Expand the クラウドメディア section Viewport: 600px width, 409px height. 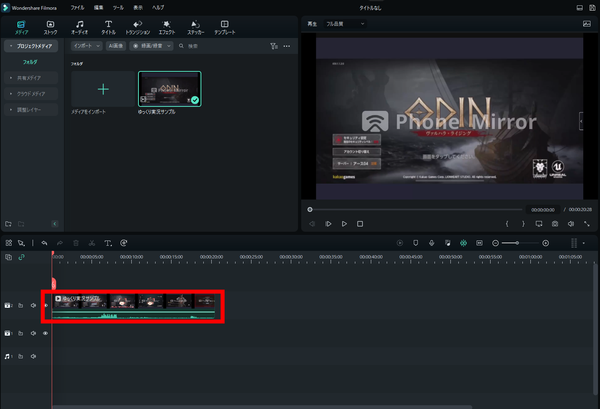(11, 94)
